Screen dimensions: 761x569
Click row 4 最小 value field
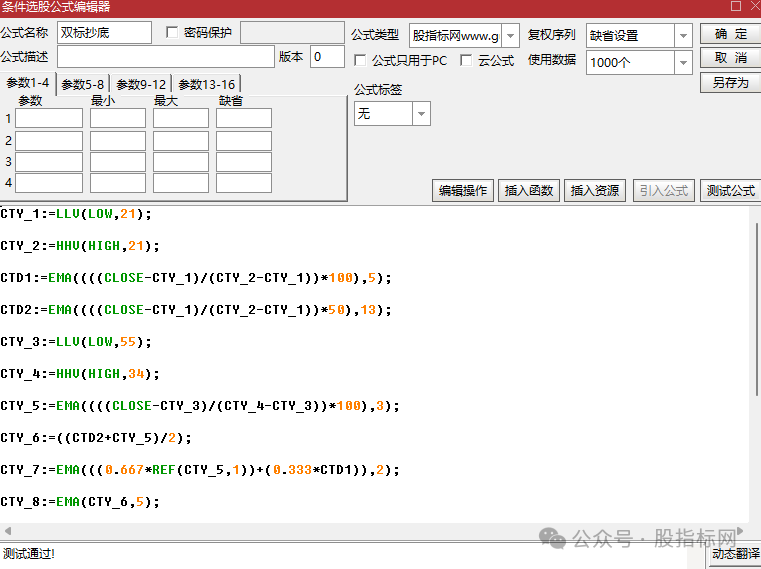coord(118,183)
